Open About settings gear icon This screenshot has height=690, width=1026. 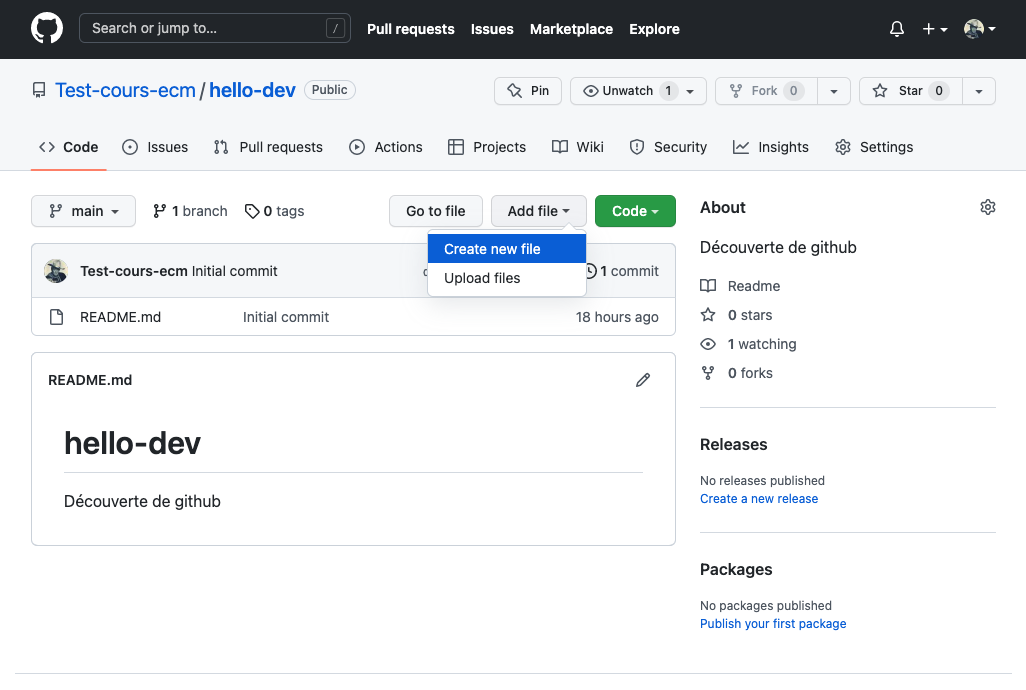[988, 207]
